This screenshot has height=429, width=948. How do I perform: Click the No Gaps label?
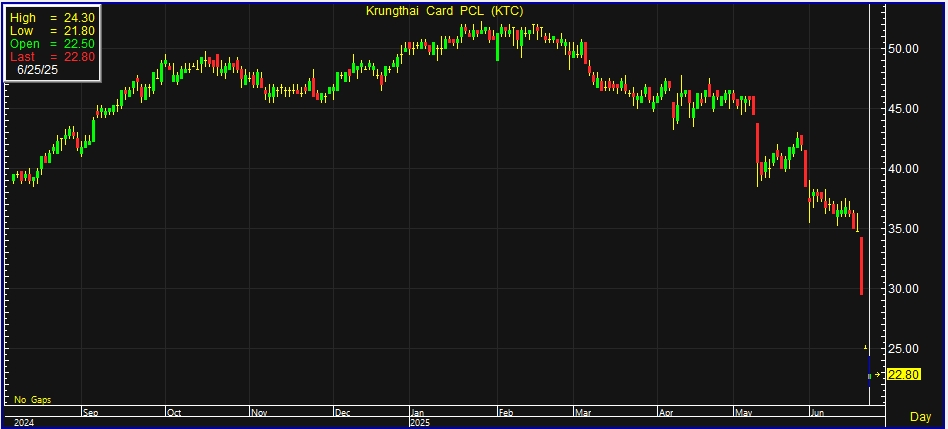tap(33, 400)
